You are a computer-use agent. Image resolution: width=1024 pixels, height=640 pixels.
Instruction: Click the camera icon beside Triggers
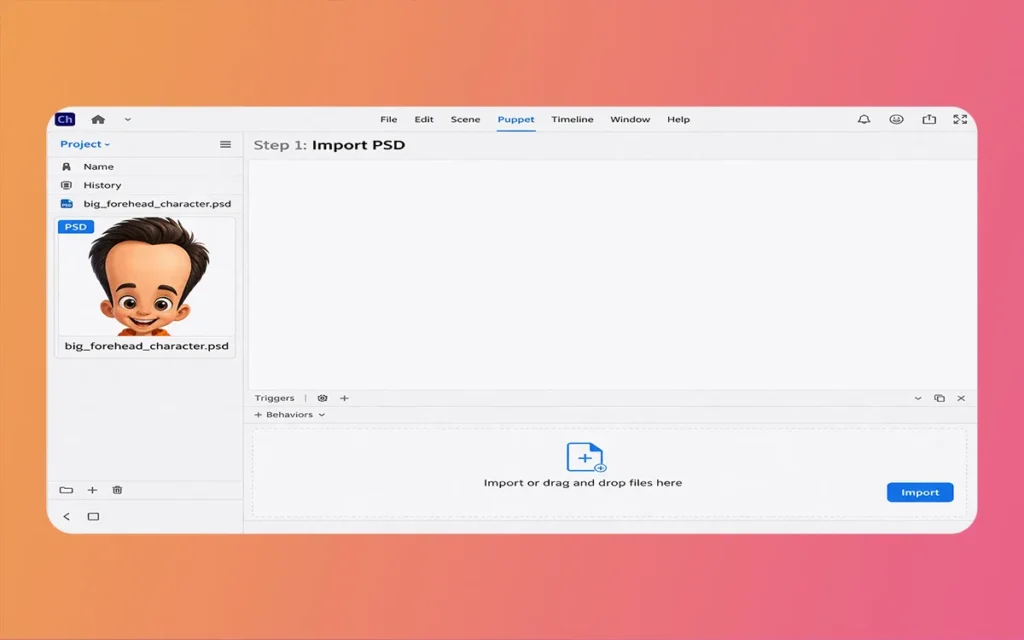click(x=322, y=398)
